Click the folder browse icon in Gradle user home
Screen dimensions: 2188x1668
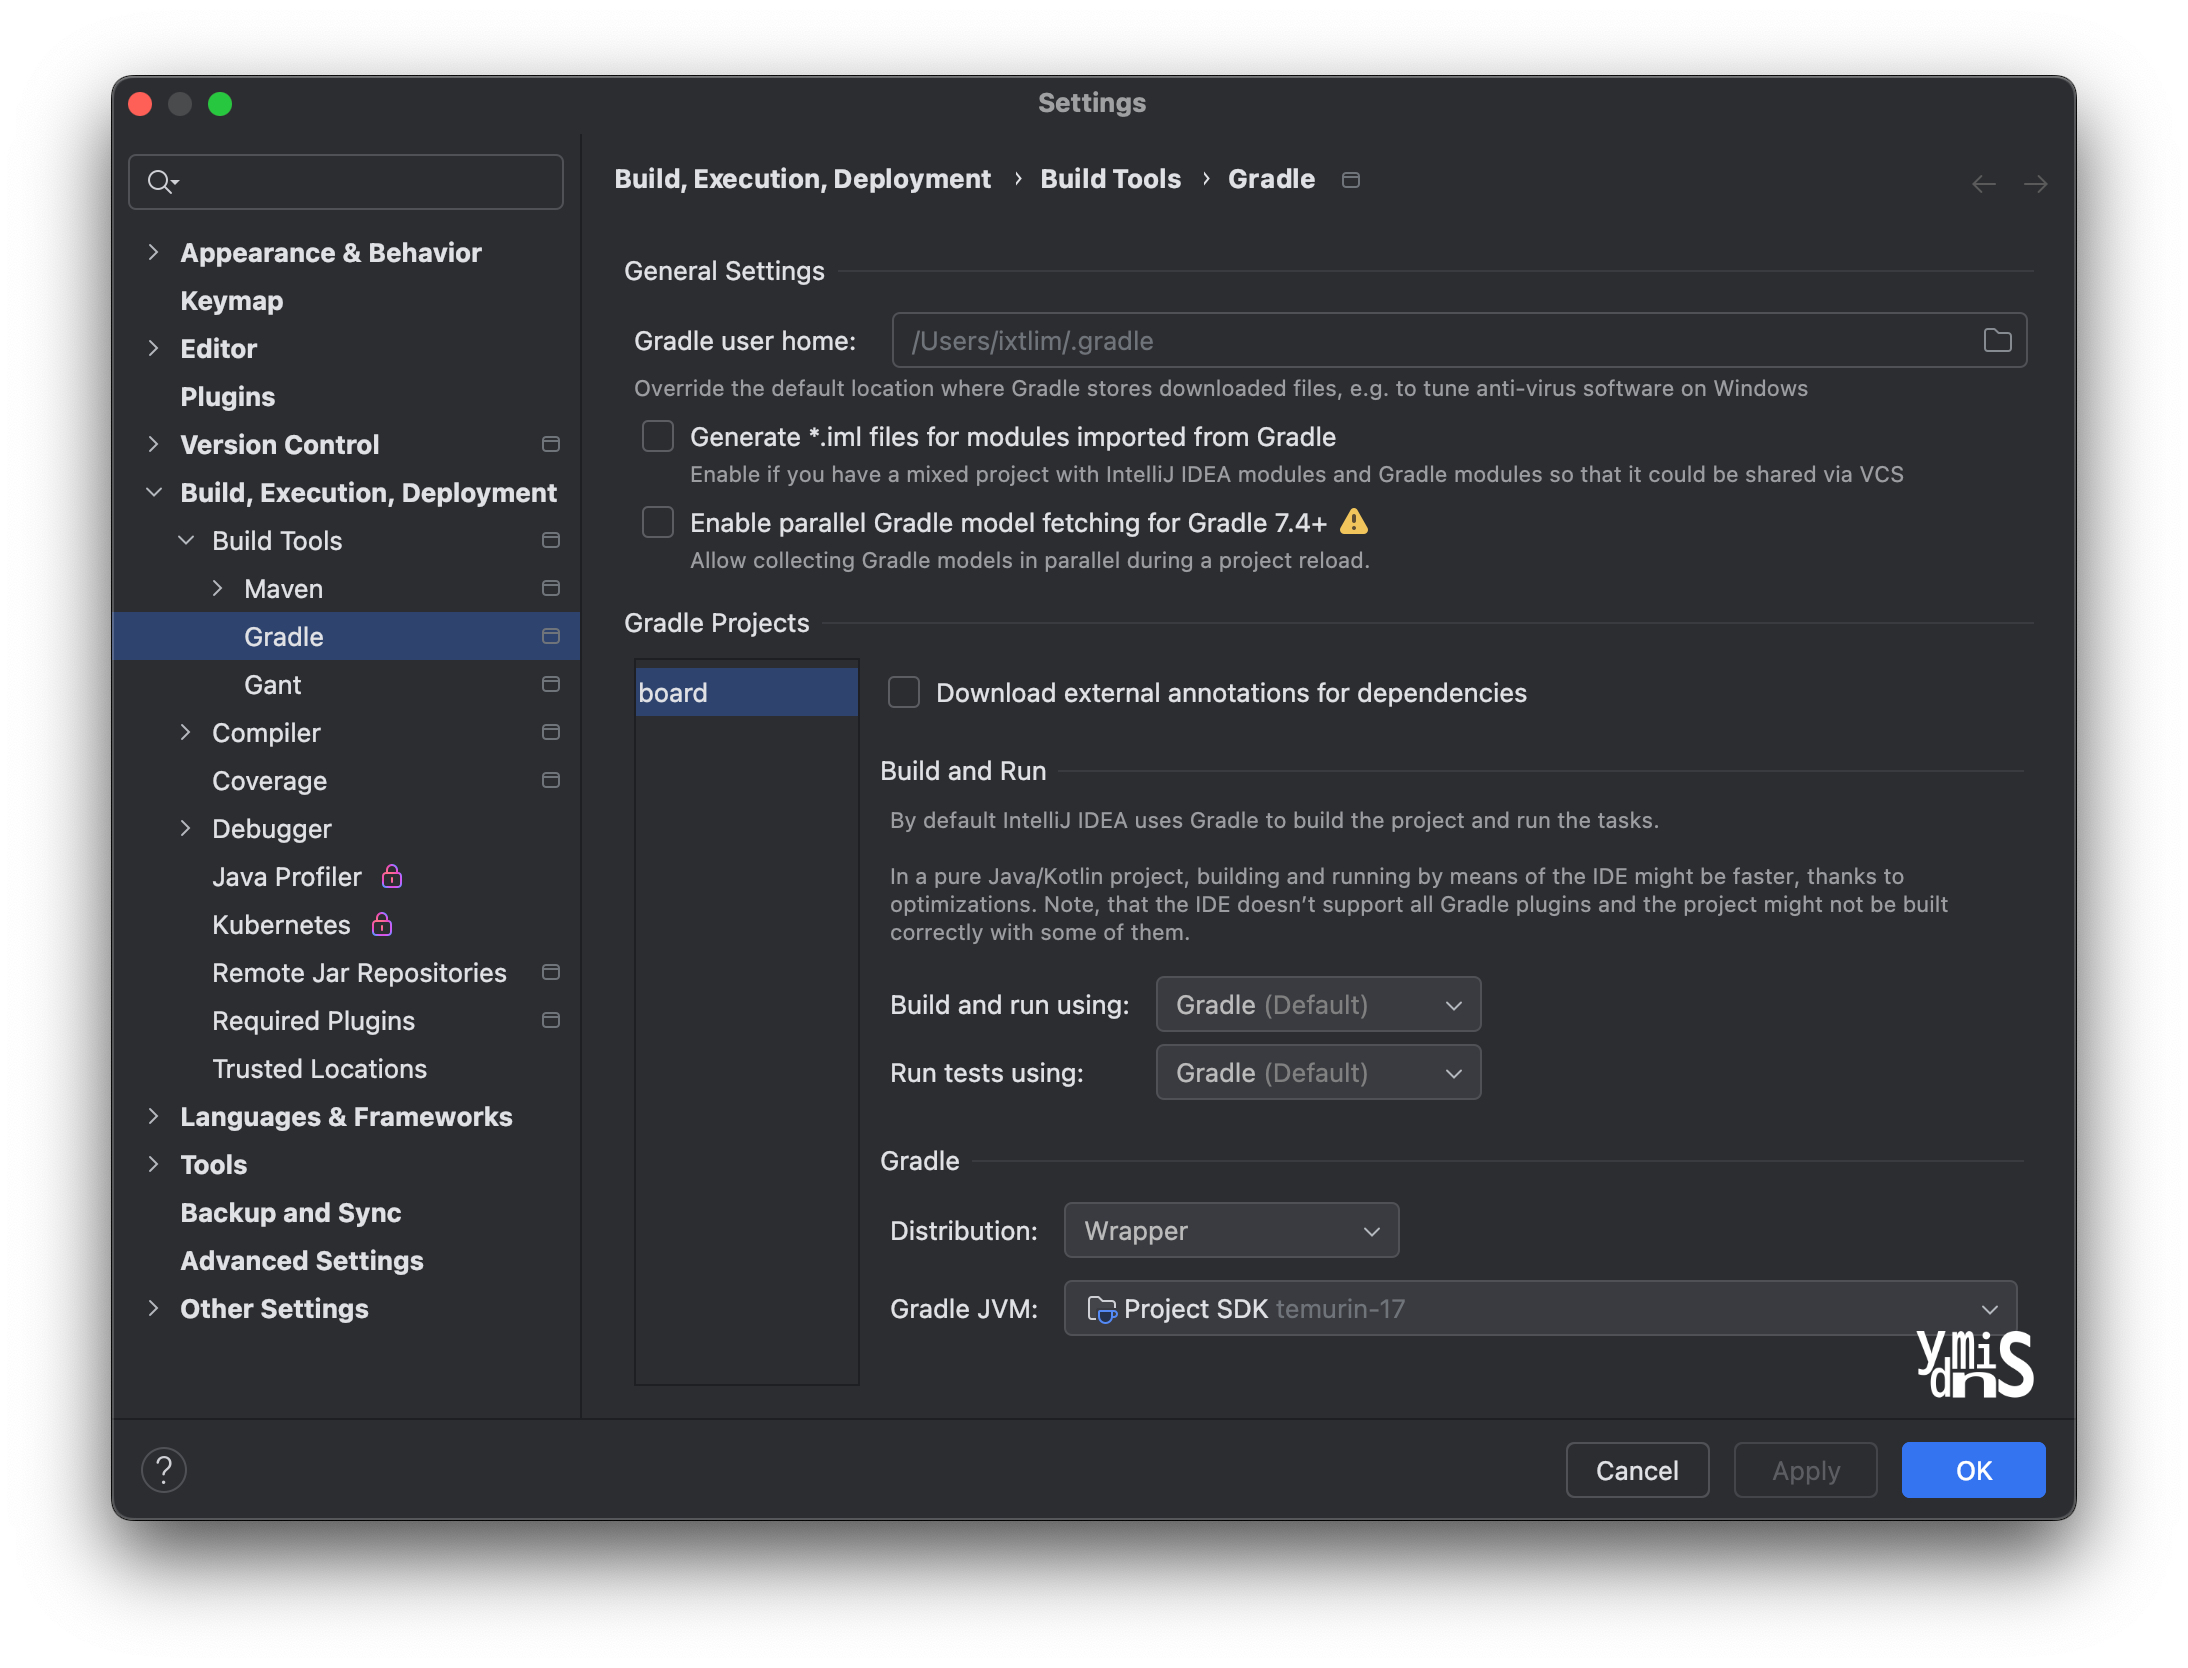(x=1997, y=341)
